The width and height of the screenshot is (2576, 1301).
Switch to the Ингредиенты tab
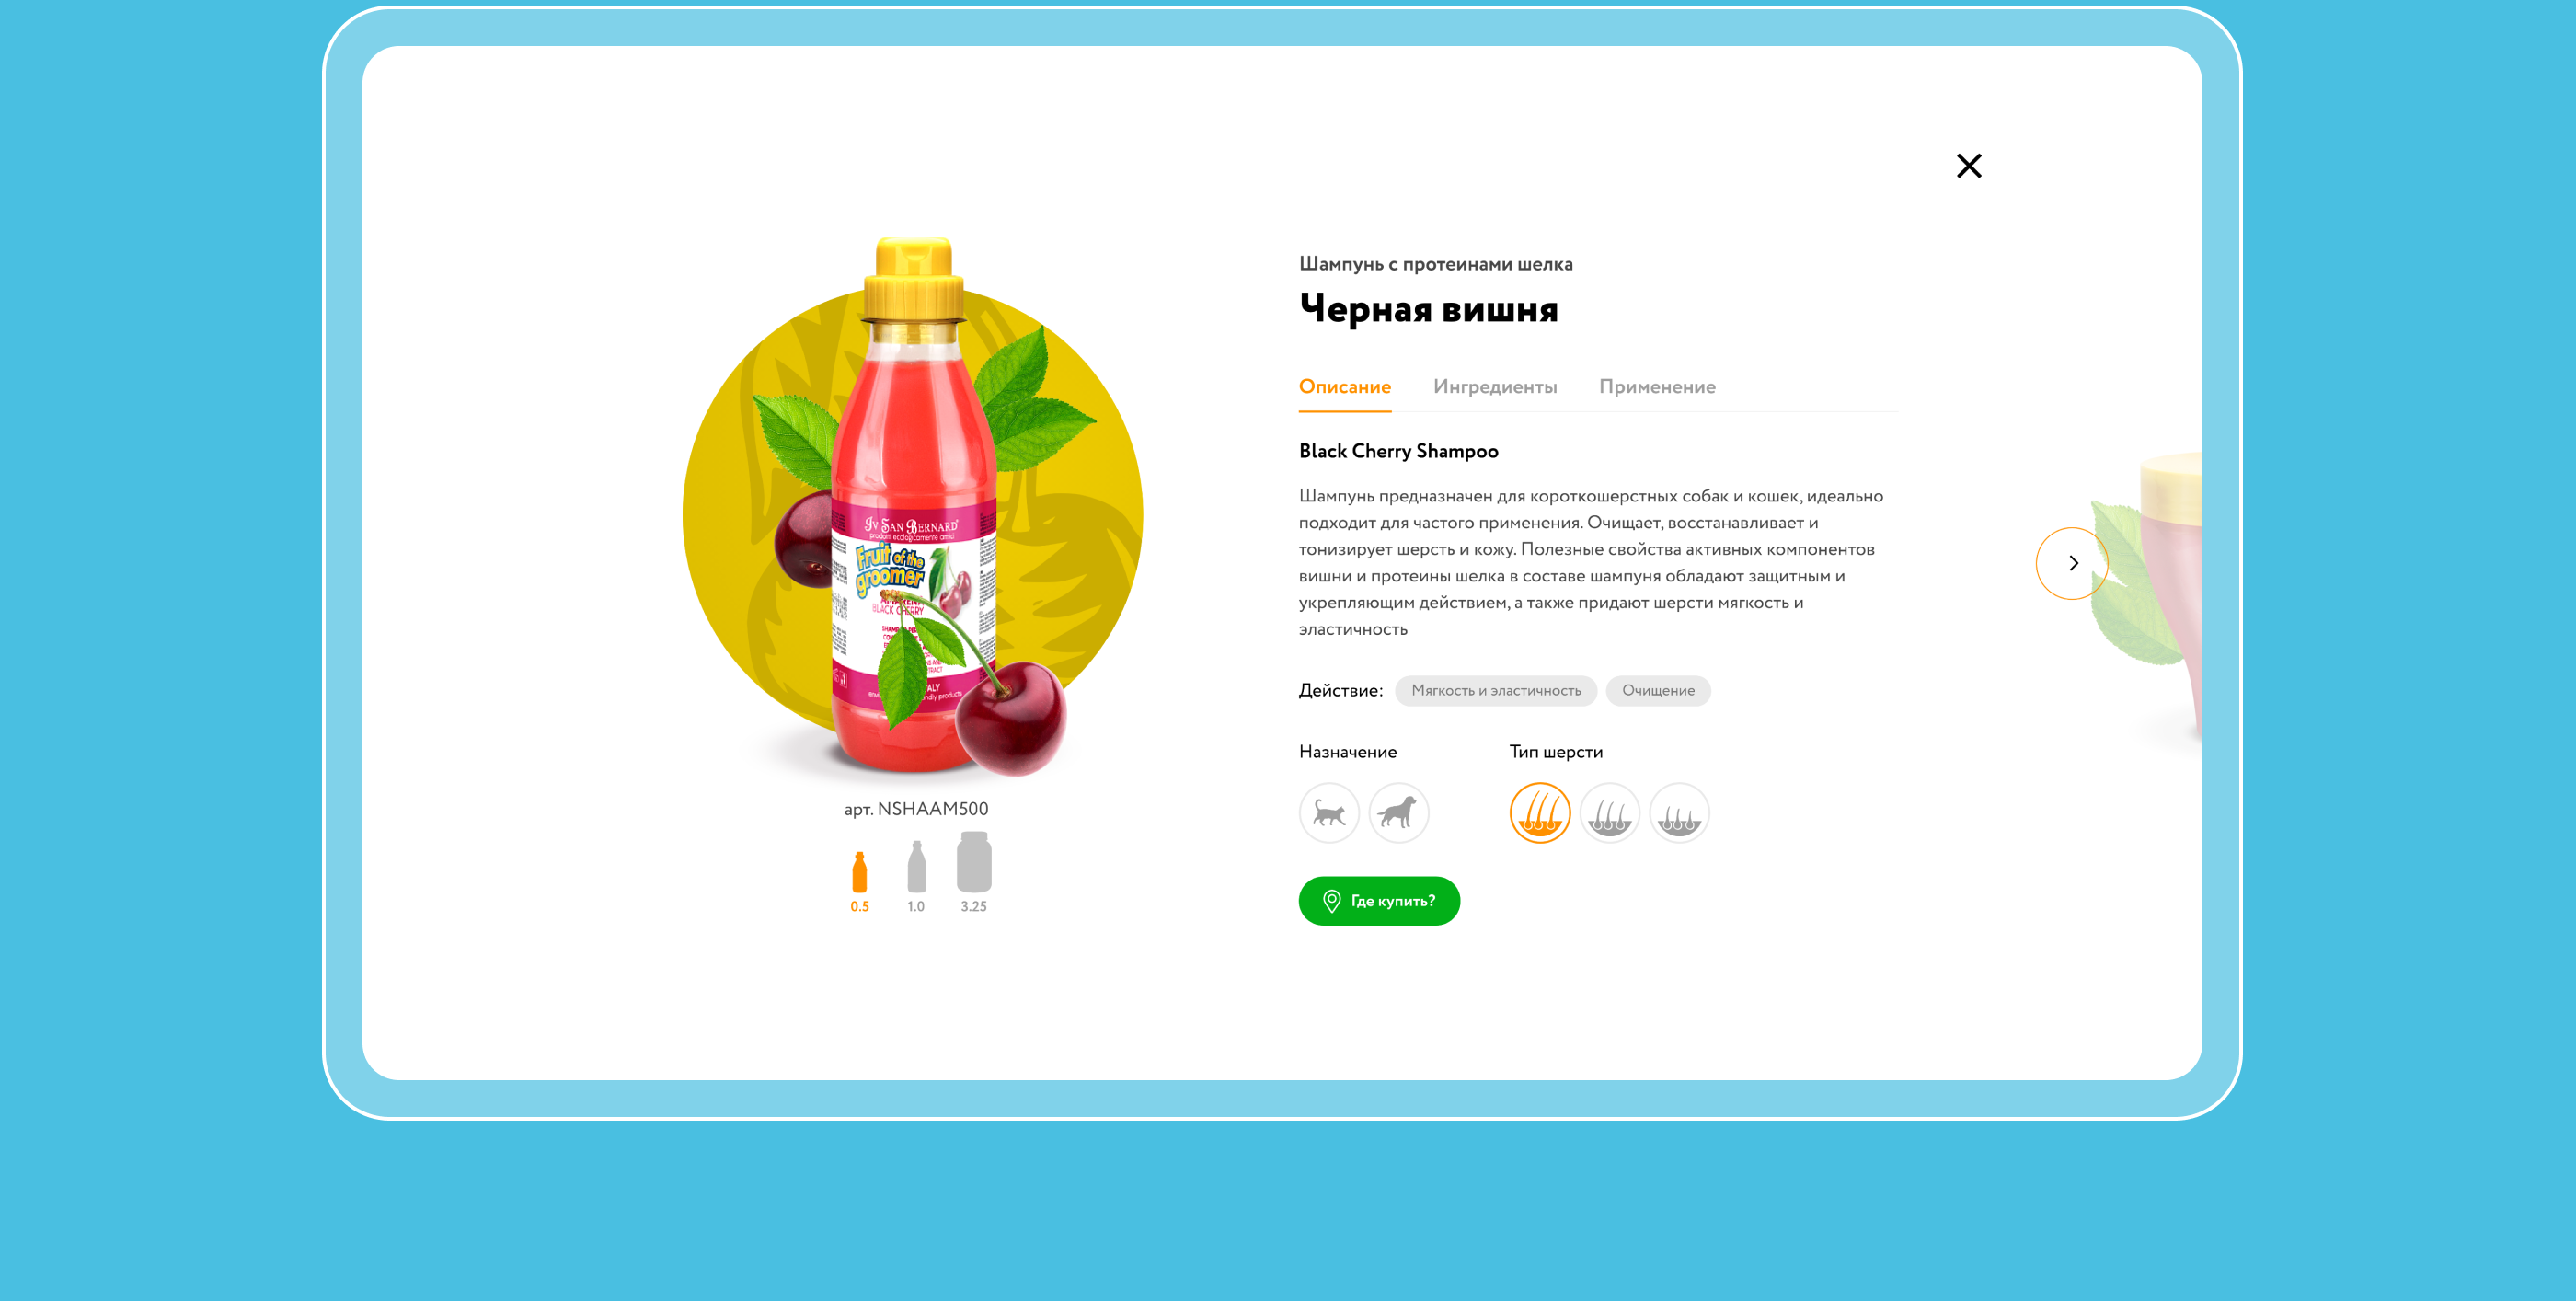pos(1495,387)
